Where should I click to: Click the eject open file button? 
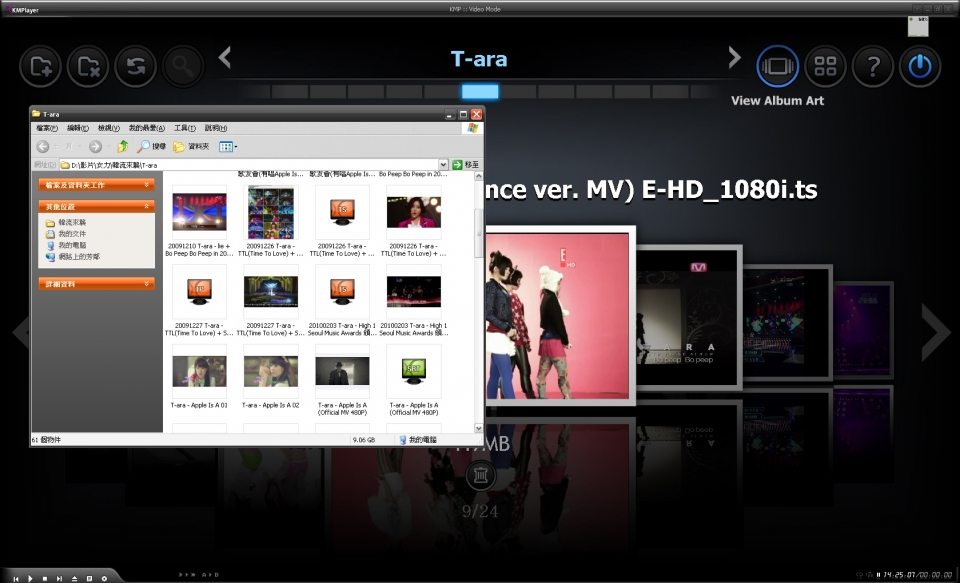click(74, 578)
